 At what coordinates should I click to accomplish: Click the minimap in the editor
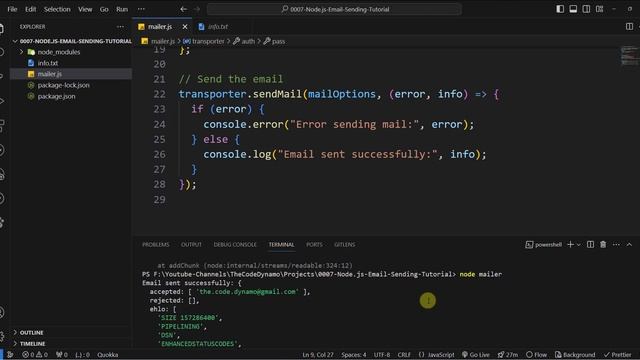tap(629, 56)
